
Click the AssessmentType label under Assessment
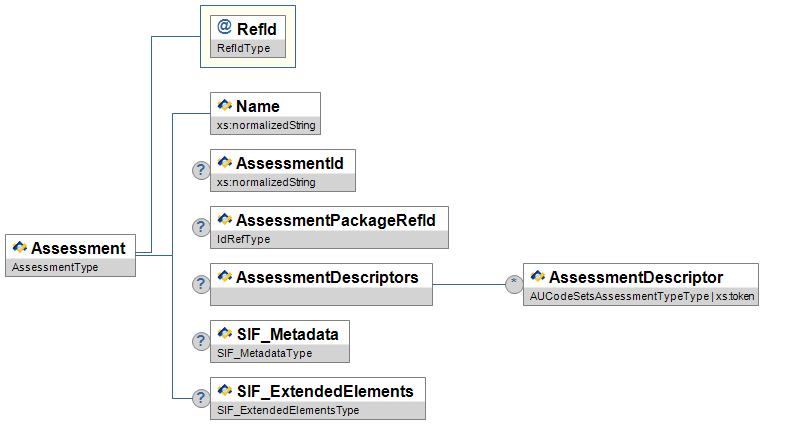coord(55,268)
